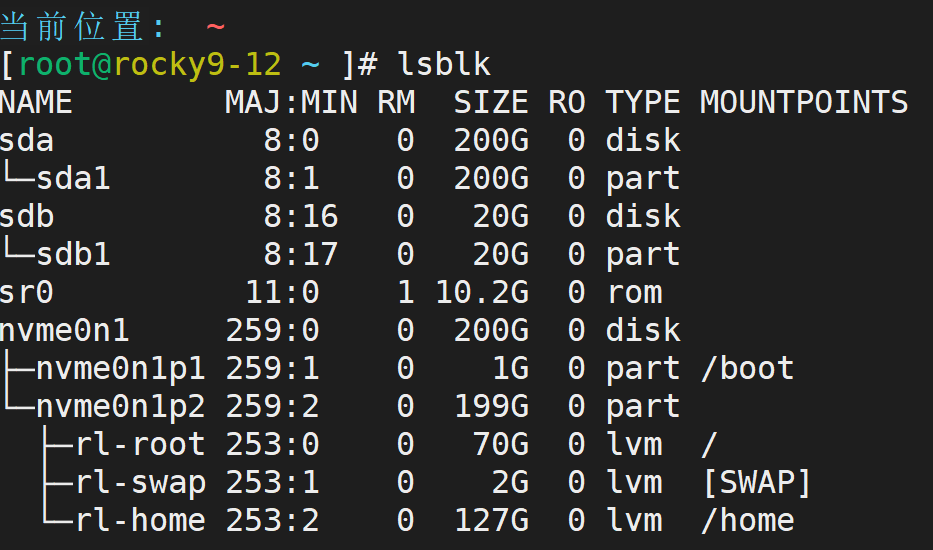This screenshot has height=550, width=933.
Task: Click the '11:0' device number
Action: click(282, 292)
